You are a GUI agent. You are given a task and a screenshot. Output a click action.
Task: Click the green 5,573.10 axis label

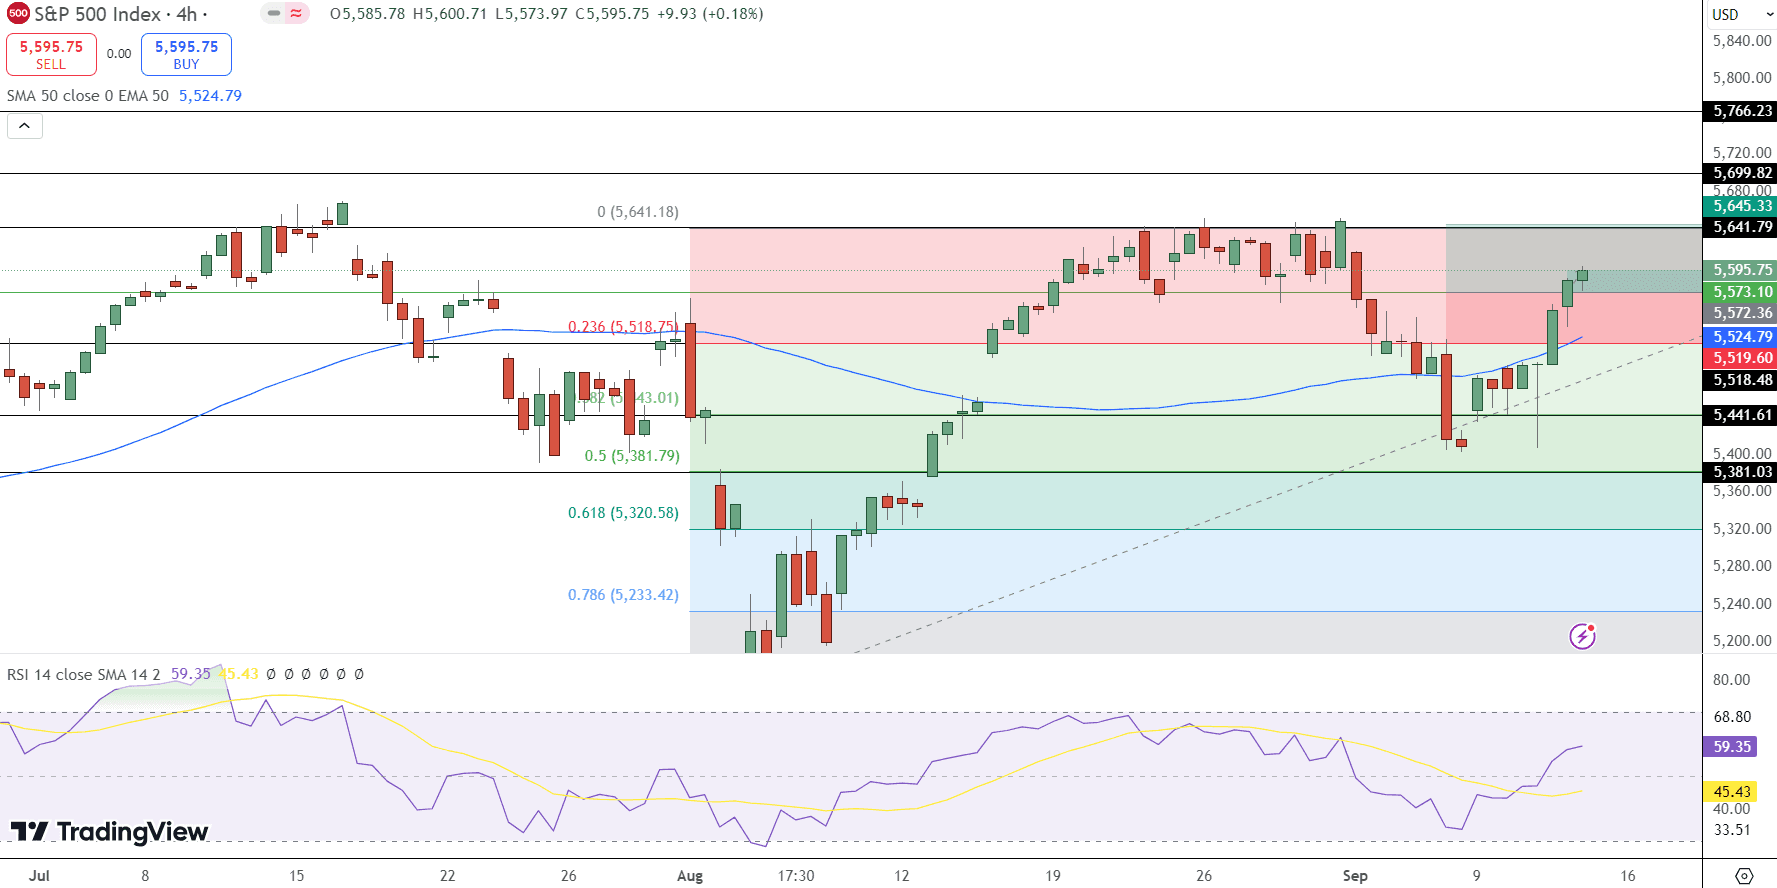pos(1740,292)
